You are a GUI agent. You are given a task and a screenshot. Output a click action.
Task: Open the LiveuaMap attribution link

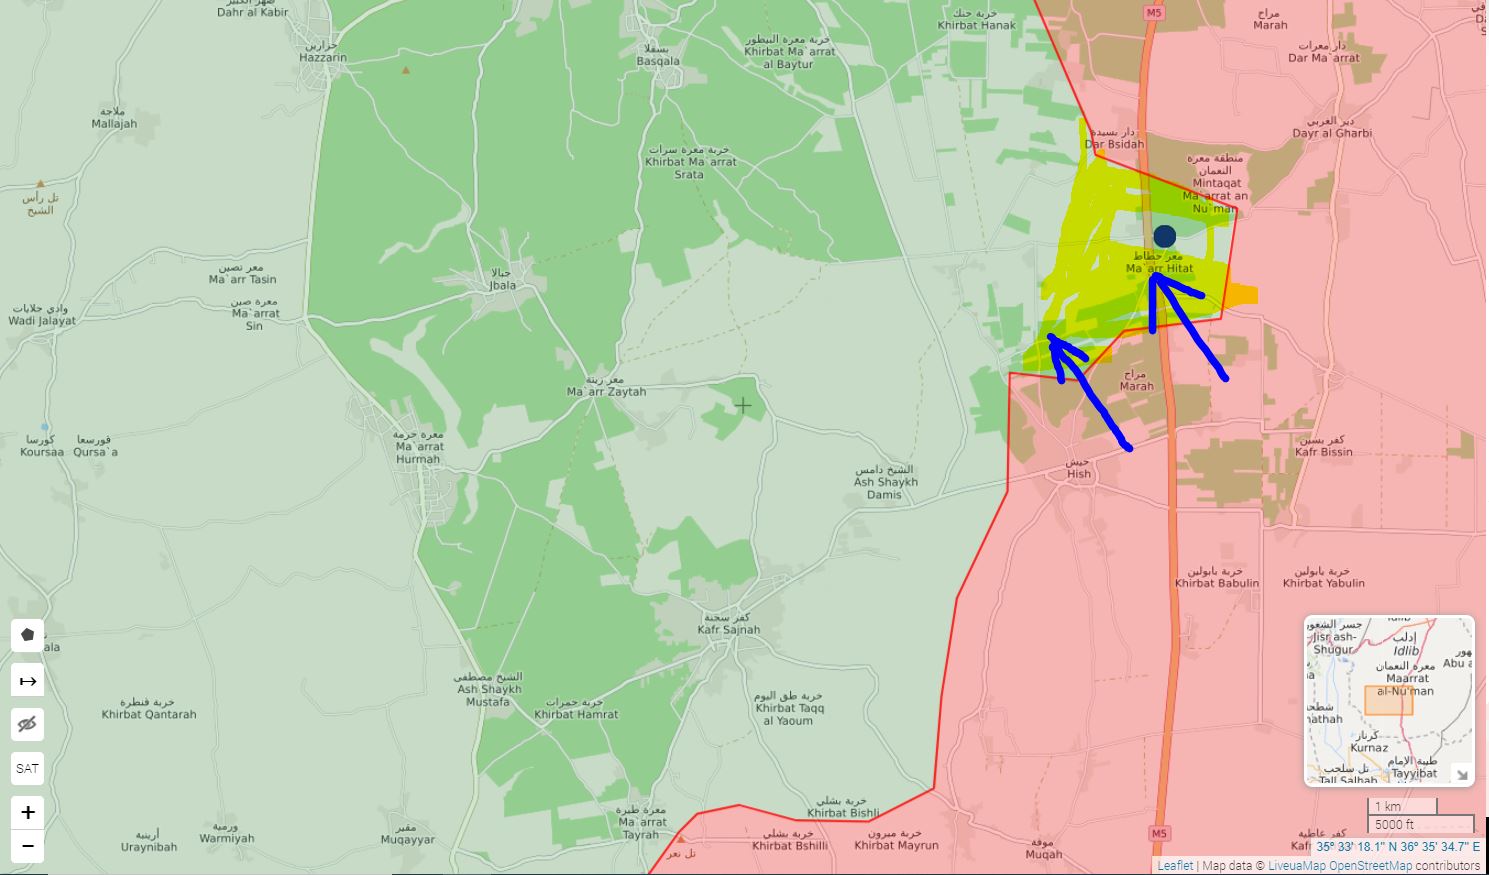click(x=1297, y=866)
